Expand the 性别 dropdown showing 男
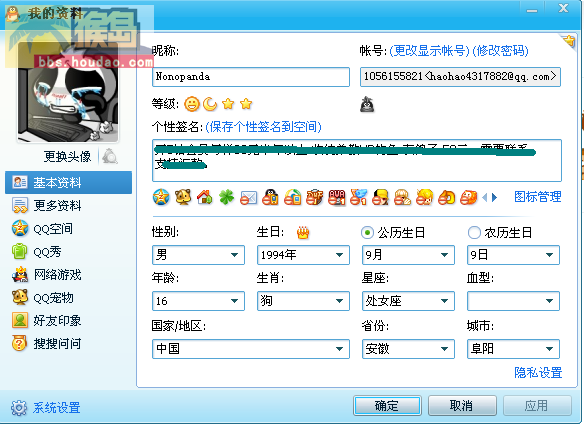This screenshot has width=584, height=424. click(198, 255)
